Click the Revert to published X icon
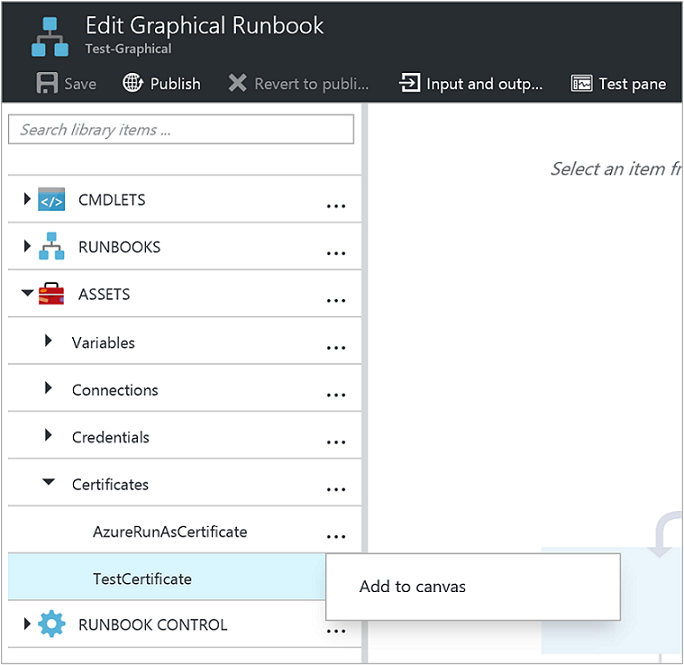The width and height of the screenshot is (684, 665). (237, 83)
